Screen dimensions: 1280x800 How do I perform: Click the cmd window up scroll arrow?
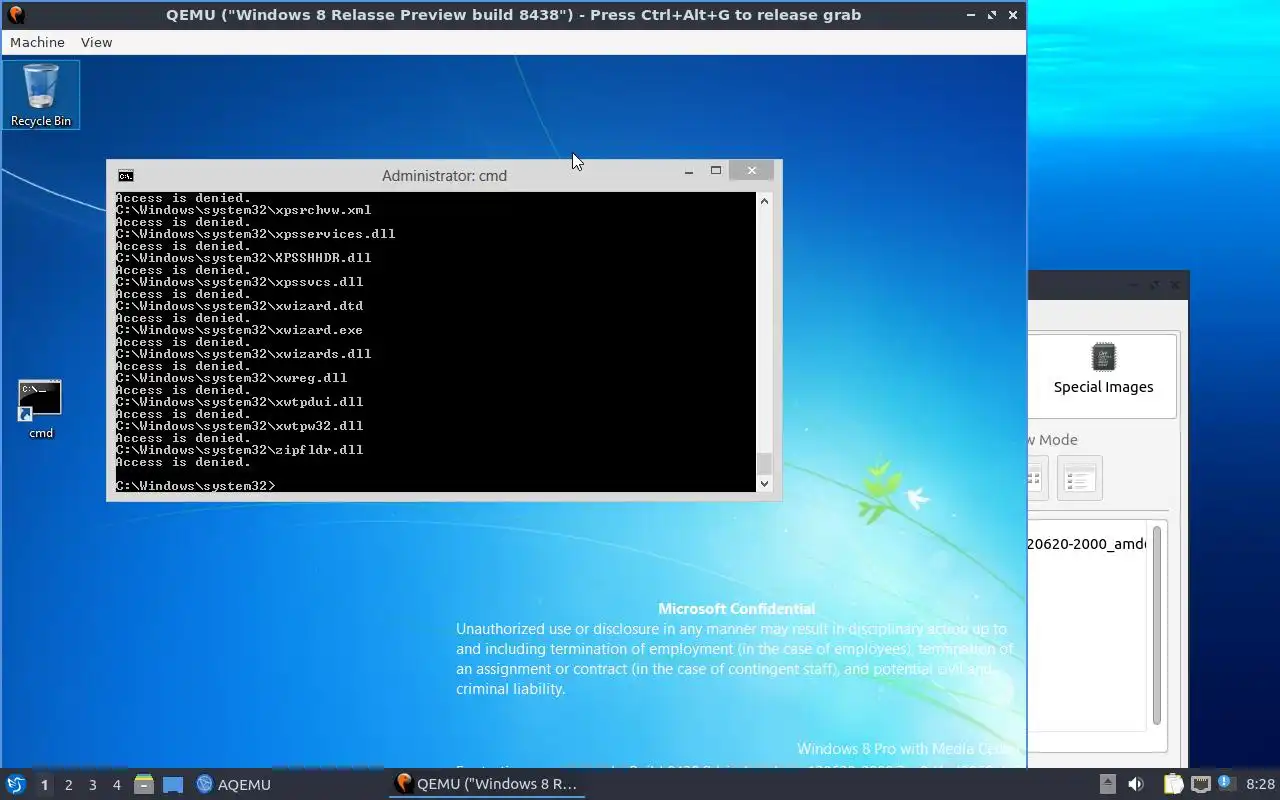[x=764, y=201]
